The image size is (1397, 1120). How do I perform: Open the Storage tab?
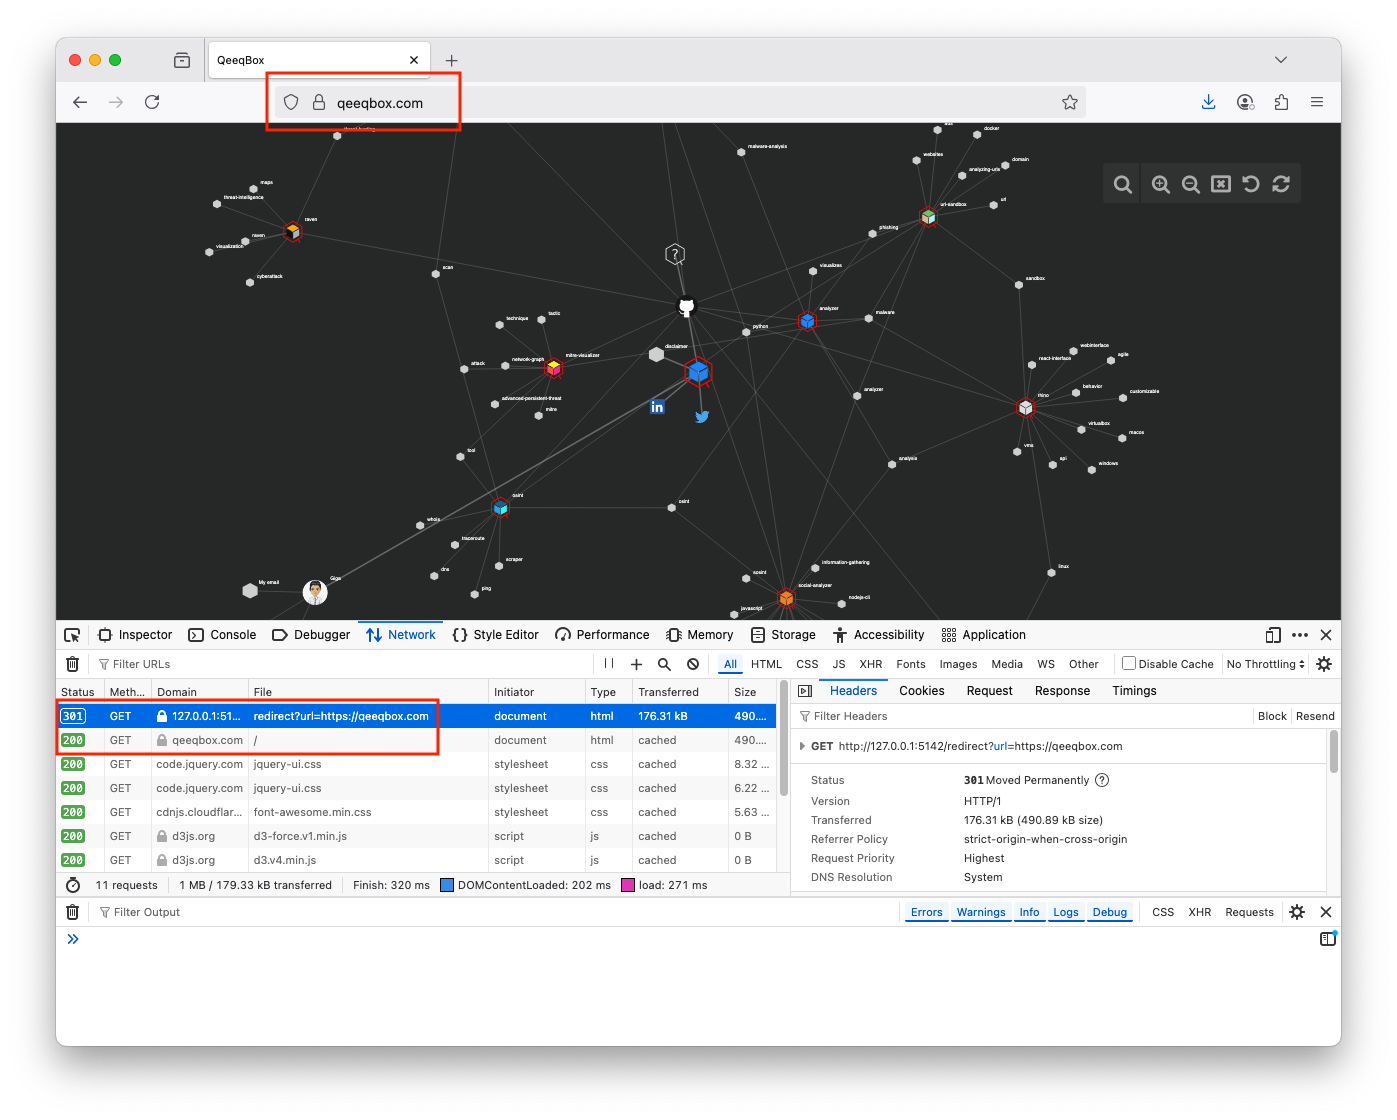coord(784,635)
